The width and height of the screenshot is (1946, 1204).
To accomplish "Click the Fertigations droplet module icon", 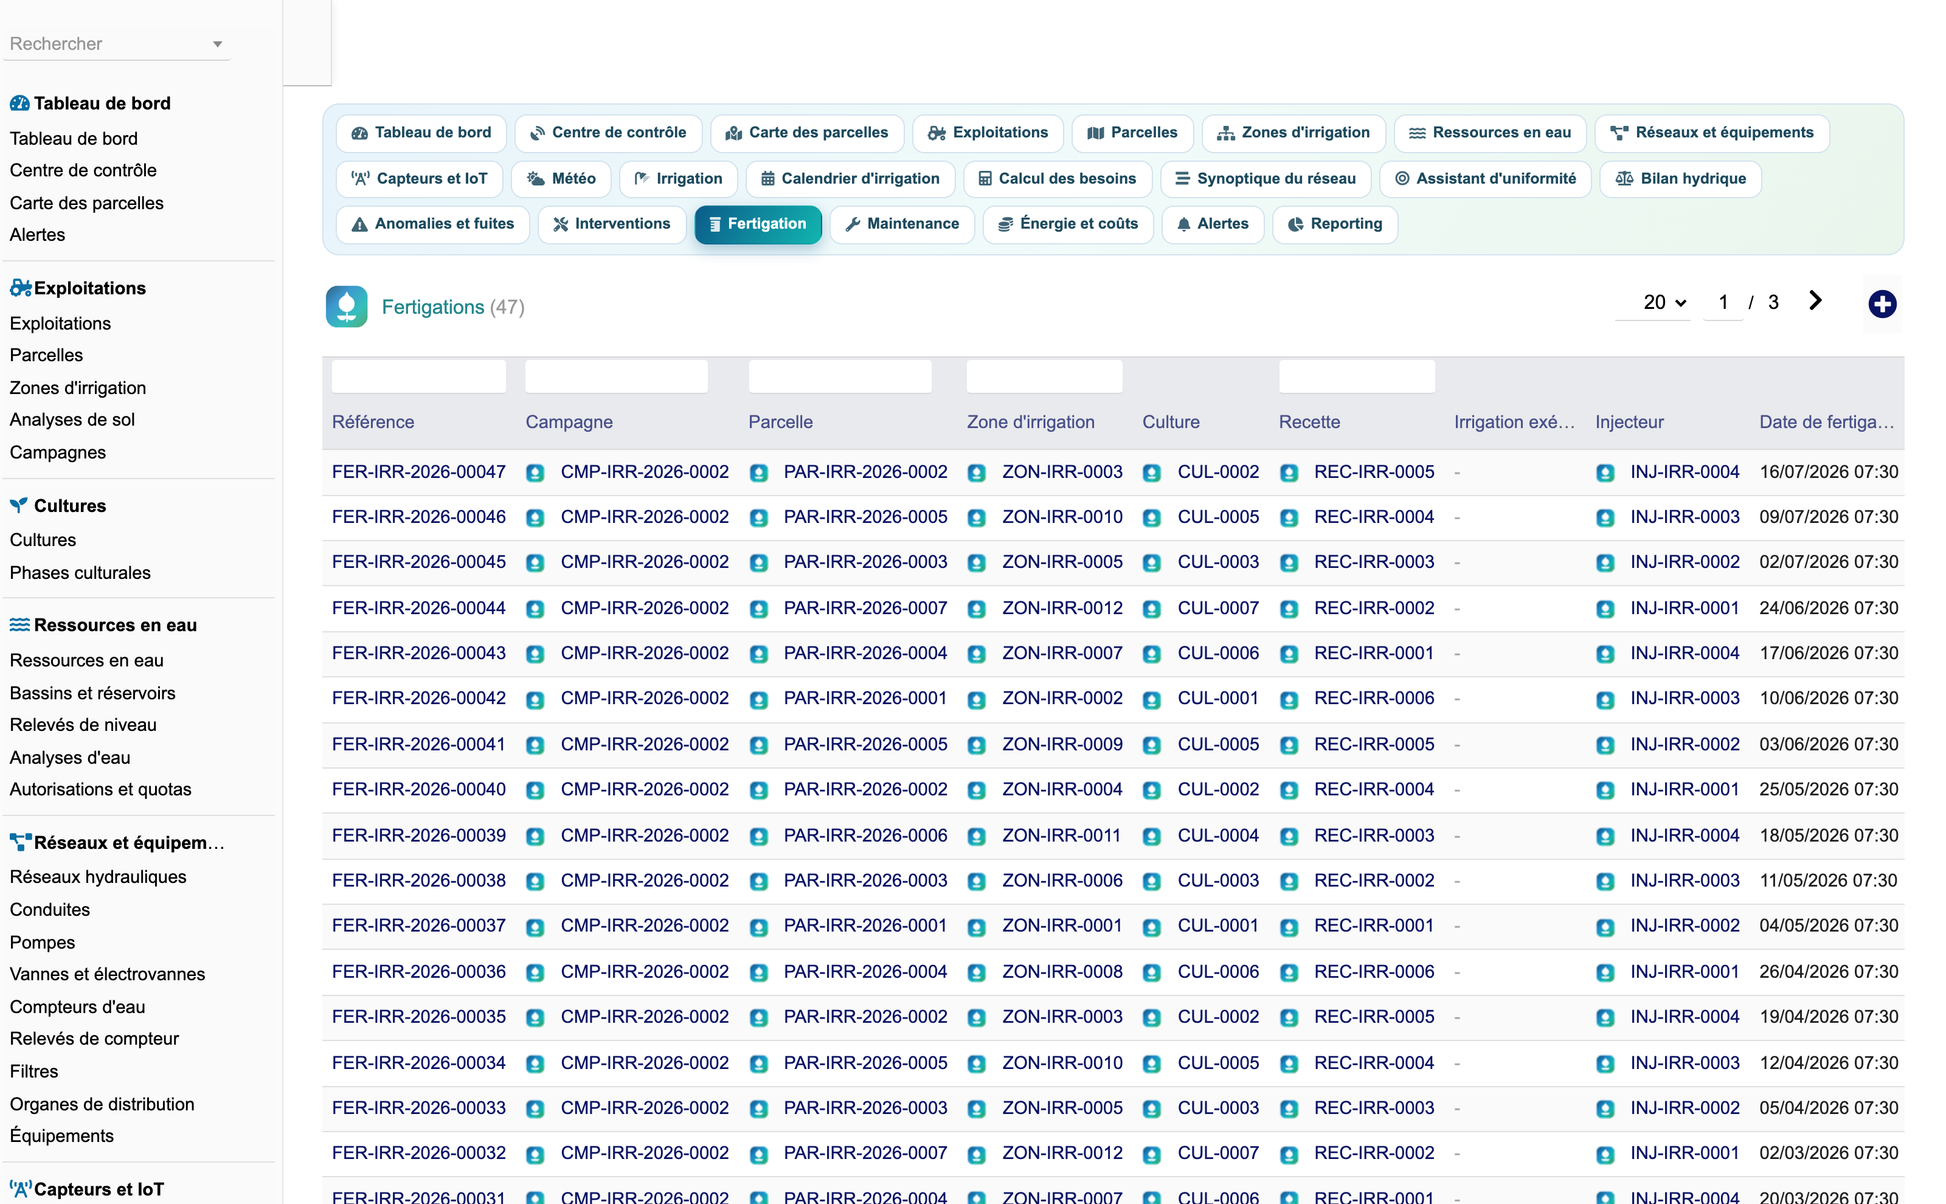I will [x=346, y=307].
